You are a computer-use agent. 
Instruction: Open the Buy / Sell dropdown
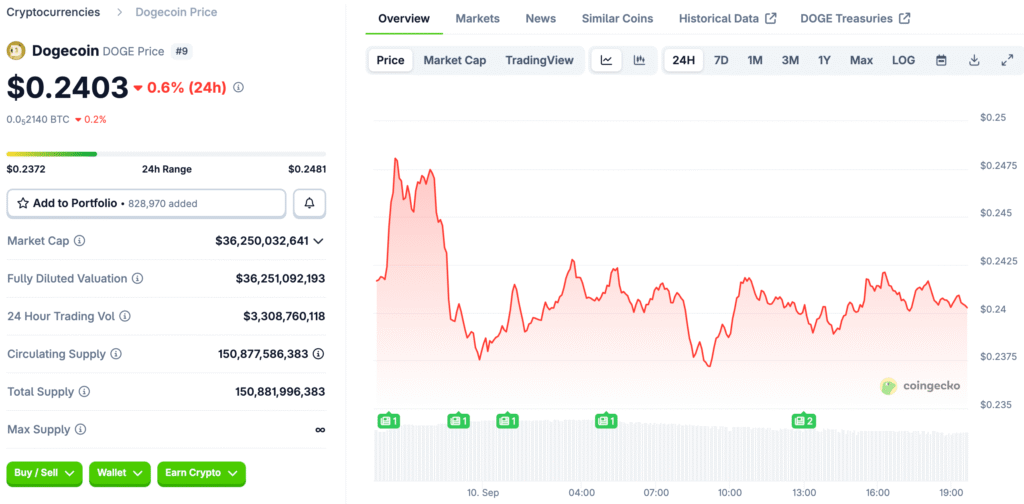(x=44, y=473)
